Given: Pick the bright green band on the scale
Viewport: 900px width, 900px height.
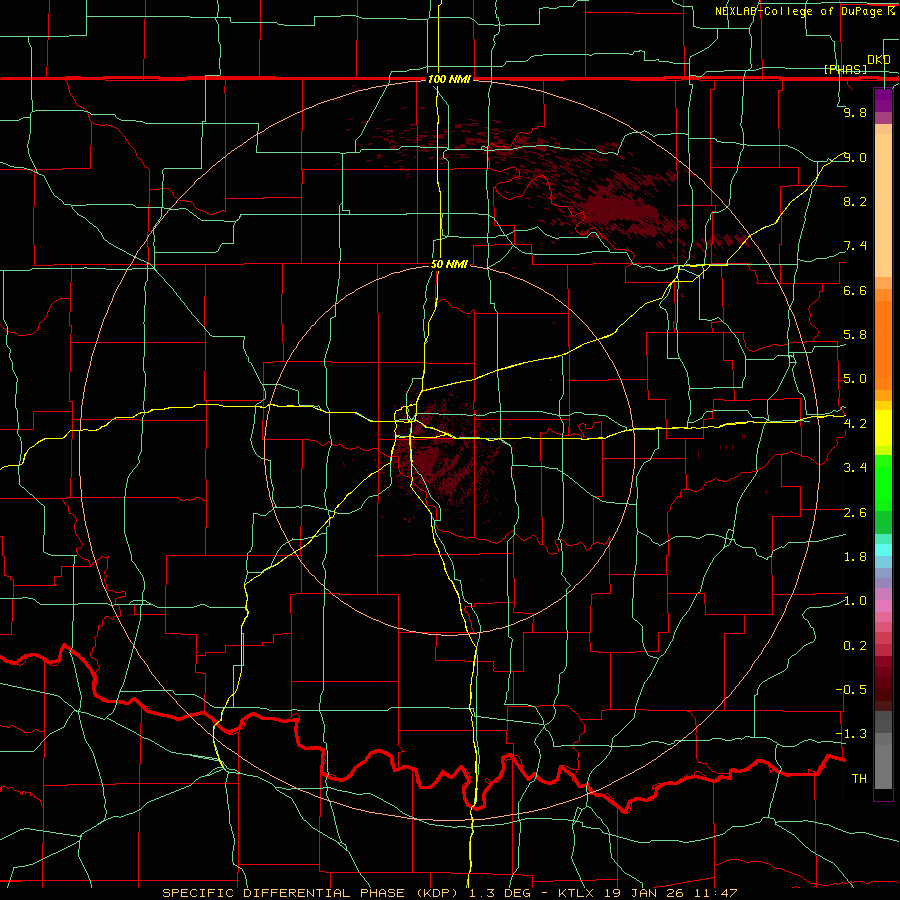Looking at the screenshot, I should point(883,482).
